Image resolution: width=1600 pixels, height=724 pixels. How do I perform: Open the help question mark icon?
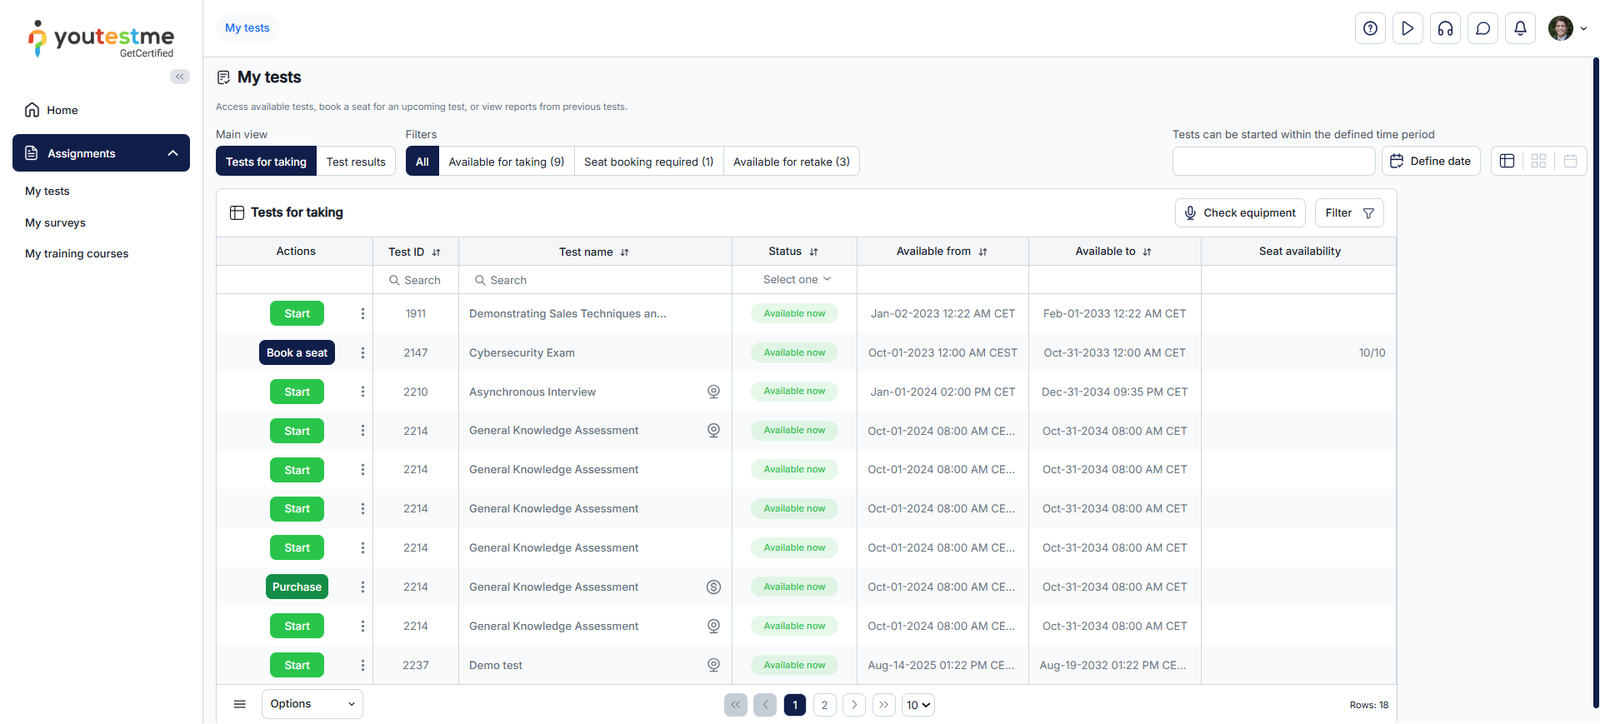[1370, 28]
